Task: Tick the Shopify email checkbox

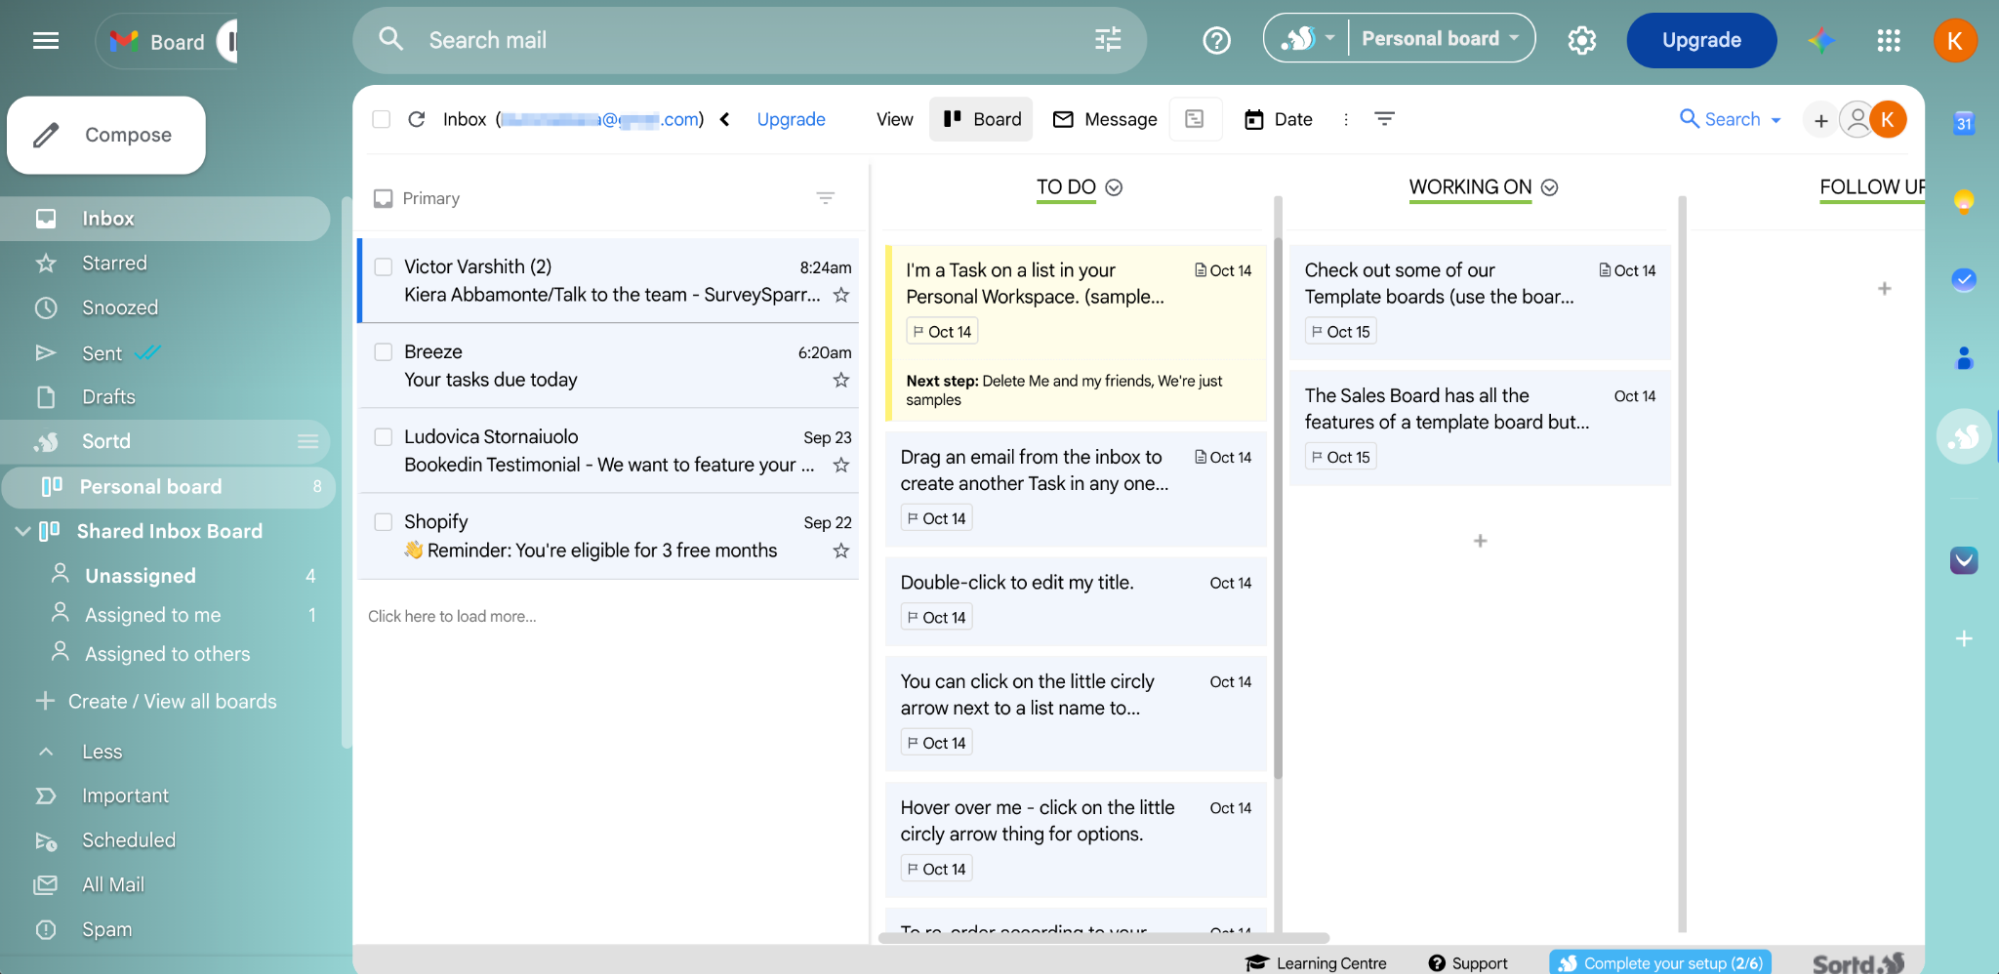Action: pyautogui.click(x=383, y=522)
